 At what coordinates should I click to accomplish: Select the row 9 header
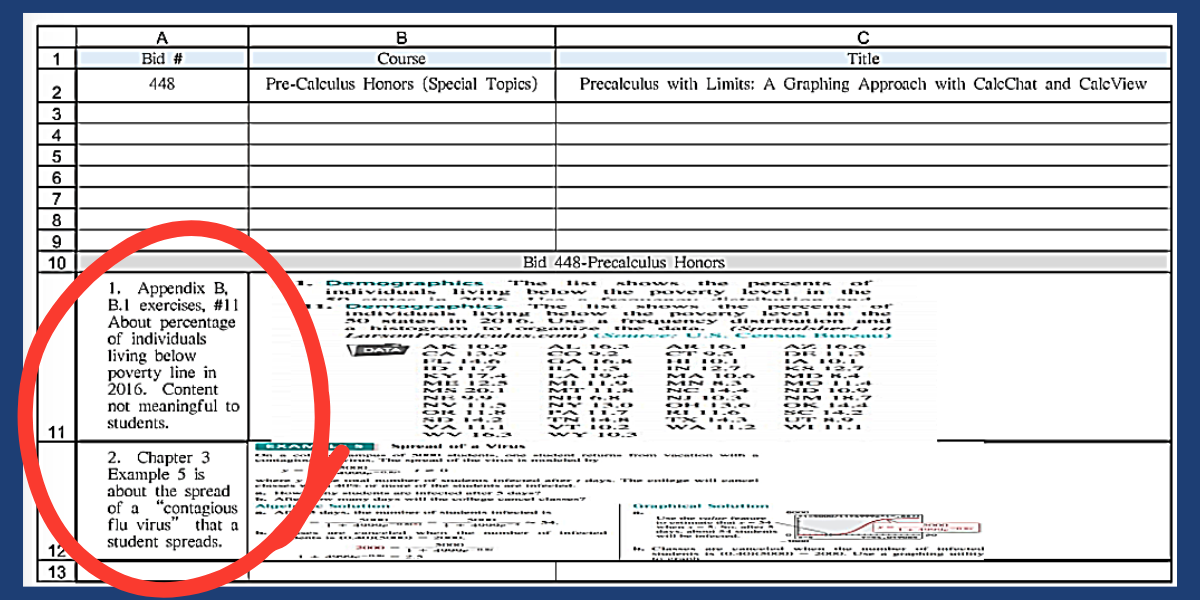(57, 240)
